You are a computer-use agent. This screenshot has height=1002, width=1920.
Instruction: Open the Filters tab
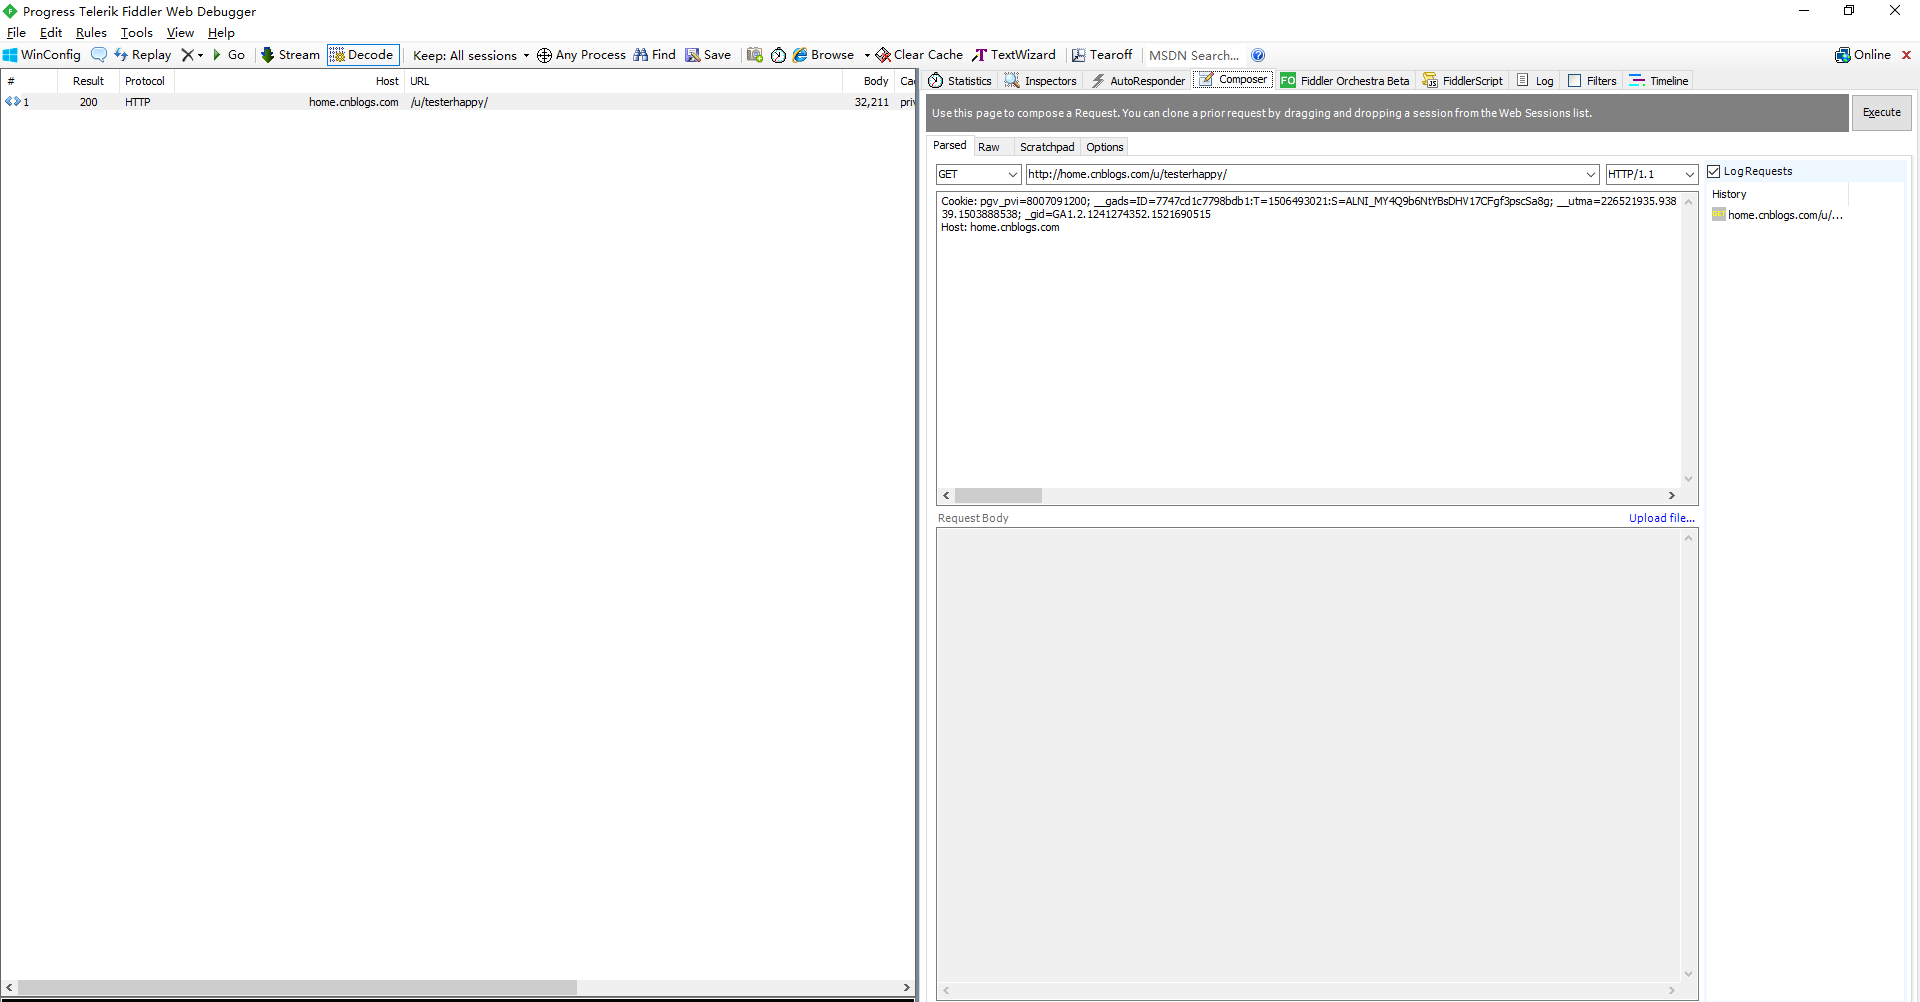(x=1592, y=81)
